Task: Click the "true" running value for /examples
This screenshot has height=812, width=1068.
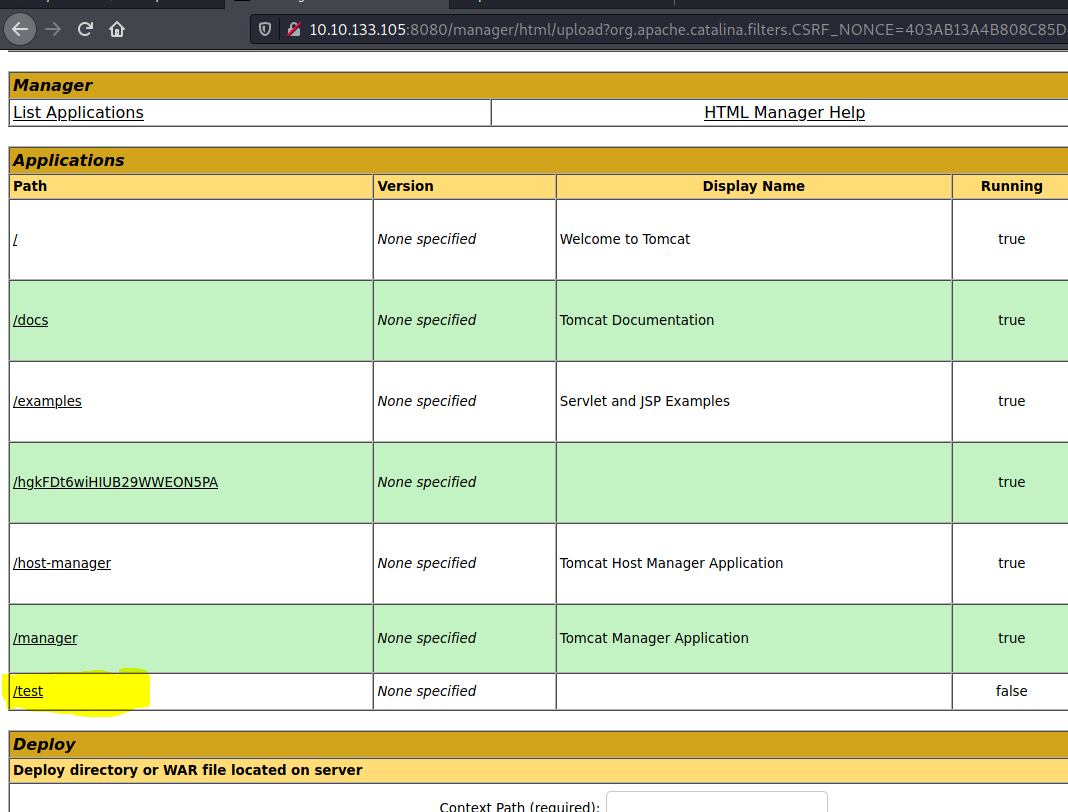Action: point(1011,401)
